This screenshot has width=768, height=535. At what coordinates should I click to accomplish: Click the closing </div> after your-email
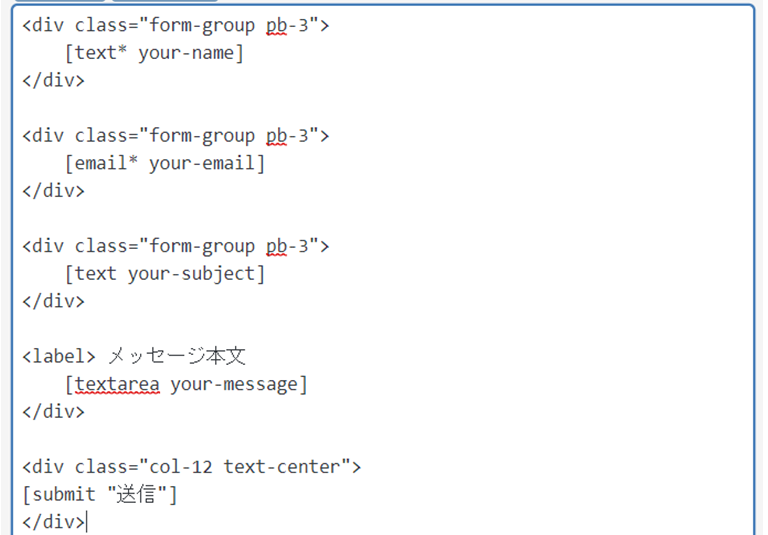[53, 191]
